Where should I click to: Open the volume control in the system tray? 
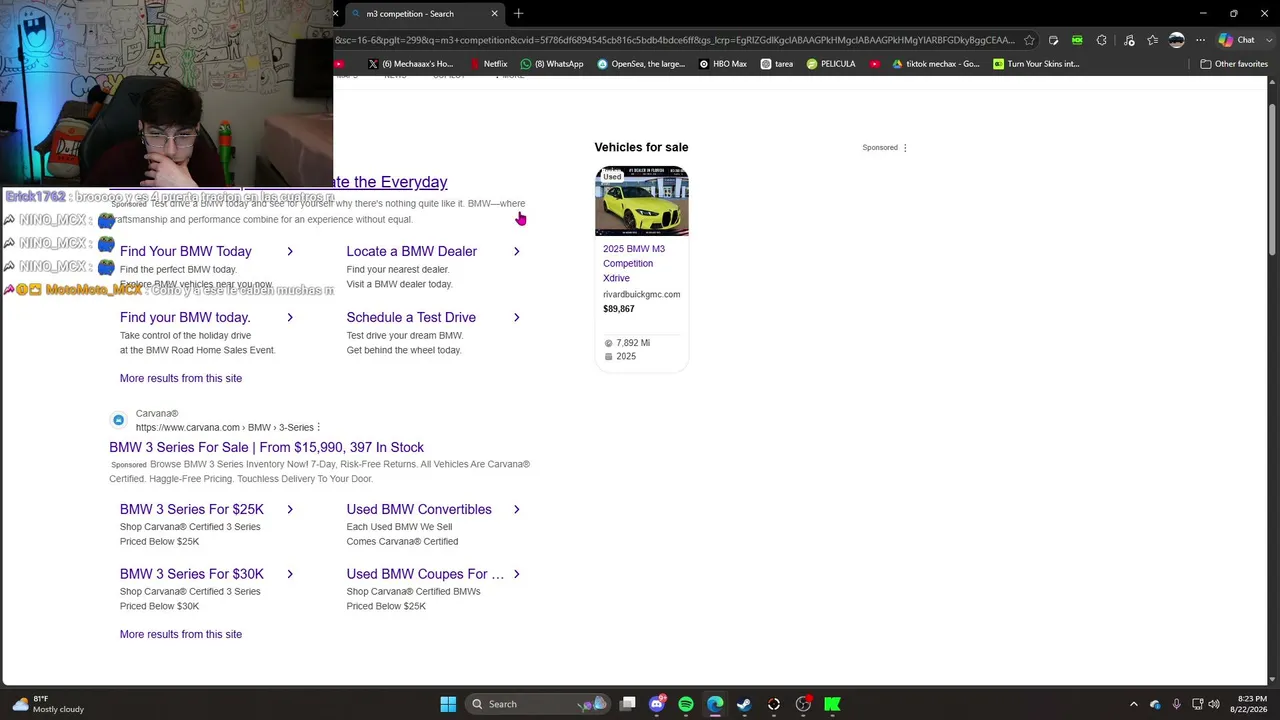[1214, 704]
